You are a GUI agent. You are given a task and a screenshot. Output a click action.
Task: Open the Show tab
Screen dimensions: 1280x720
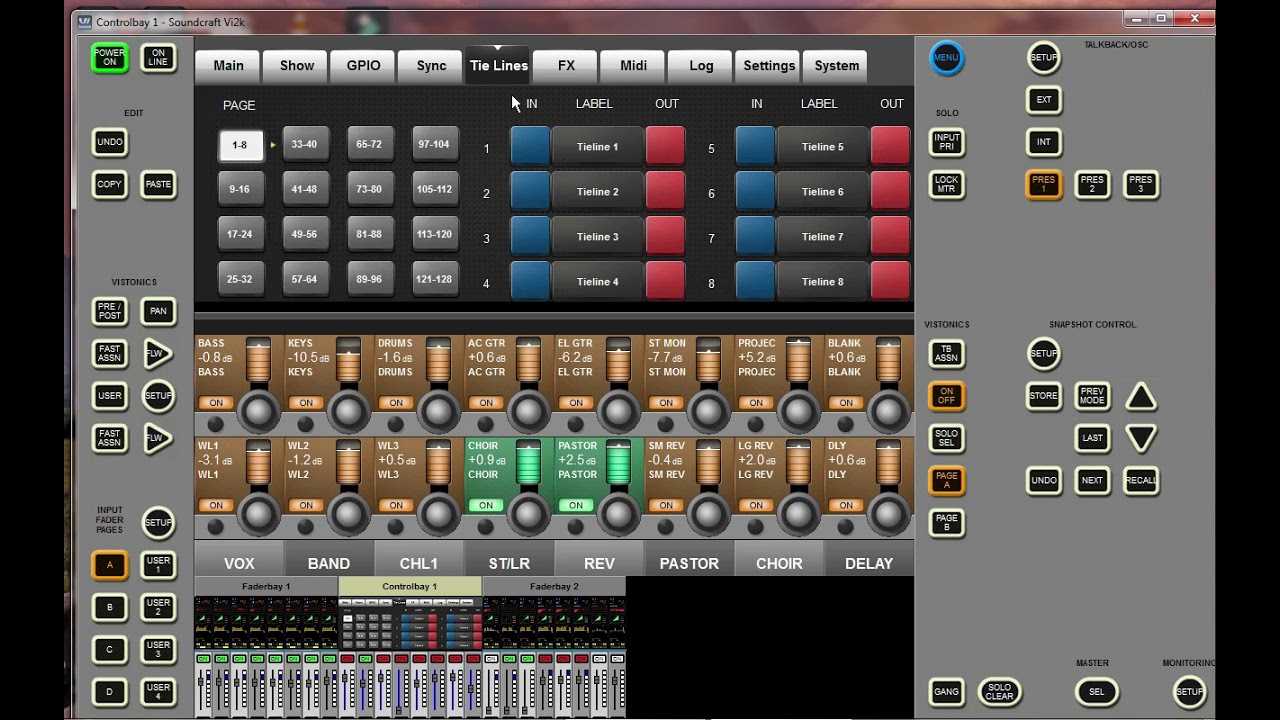coord(297,66)
